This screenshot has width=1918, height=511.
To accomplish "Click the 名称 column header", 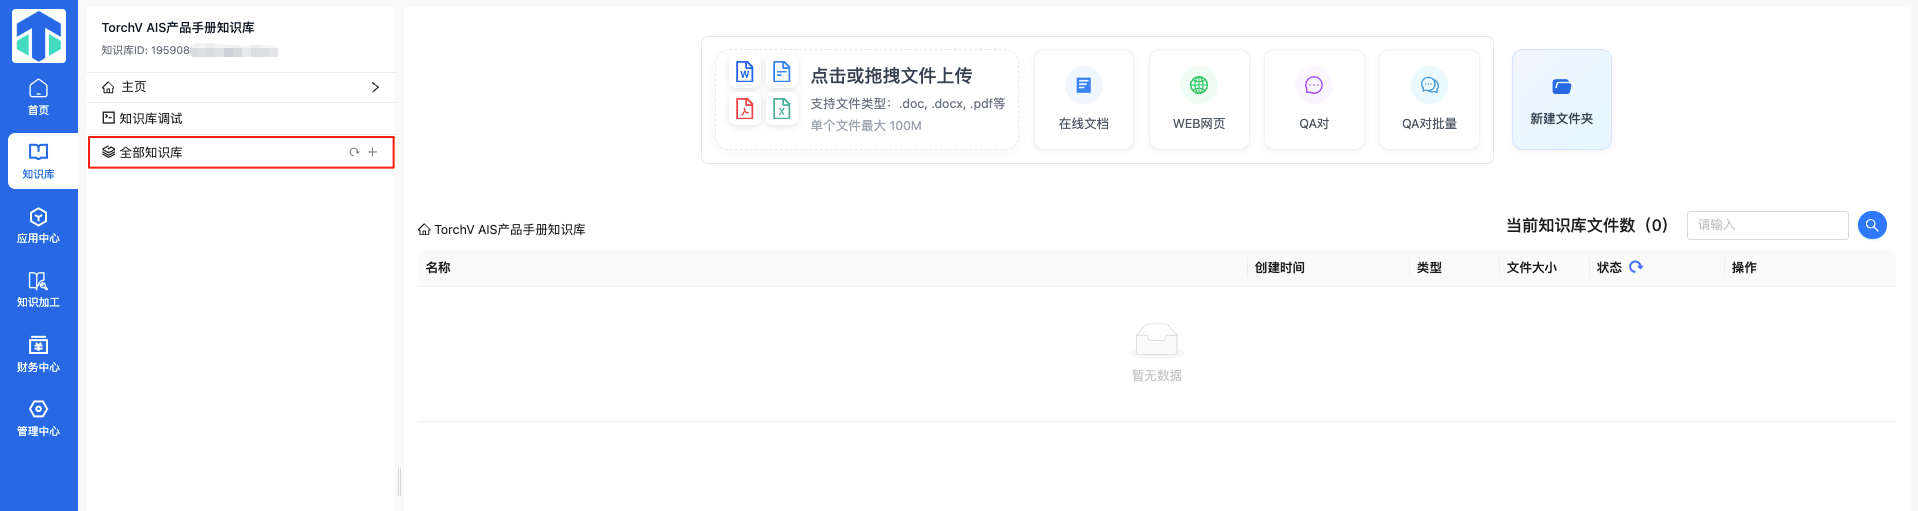I will (x=438, y=267).
